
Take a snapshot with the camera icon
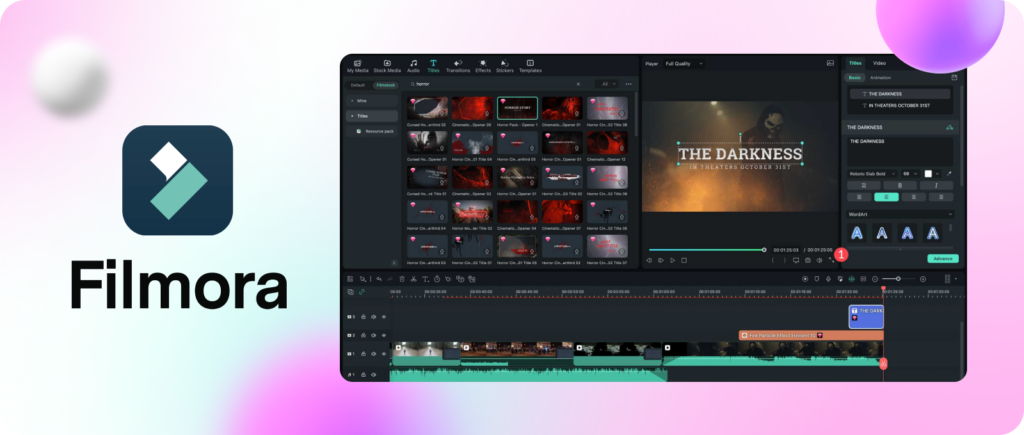click(806, 260)
